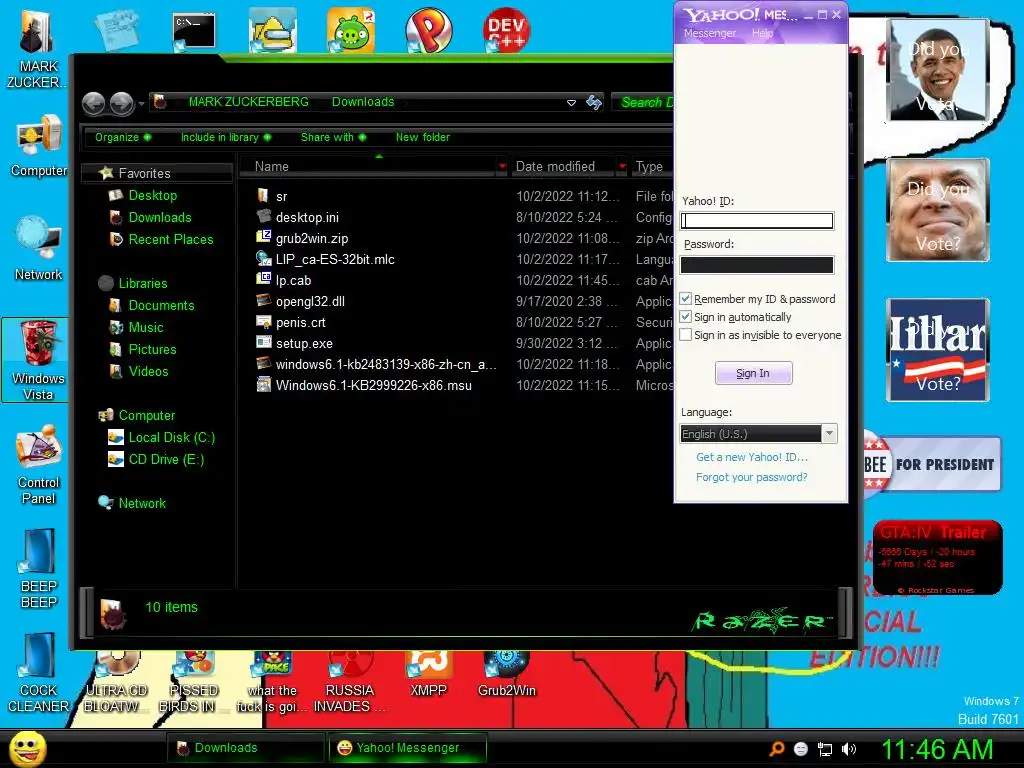Screen dimensions: 1024x768
Task: Open the Computer desktop icon
Action: (38, 145)
